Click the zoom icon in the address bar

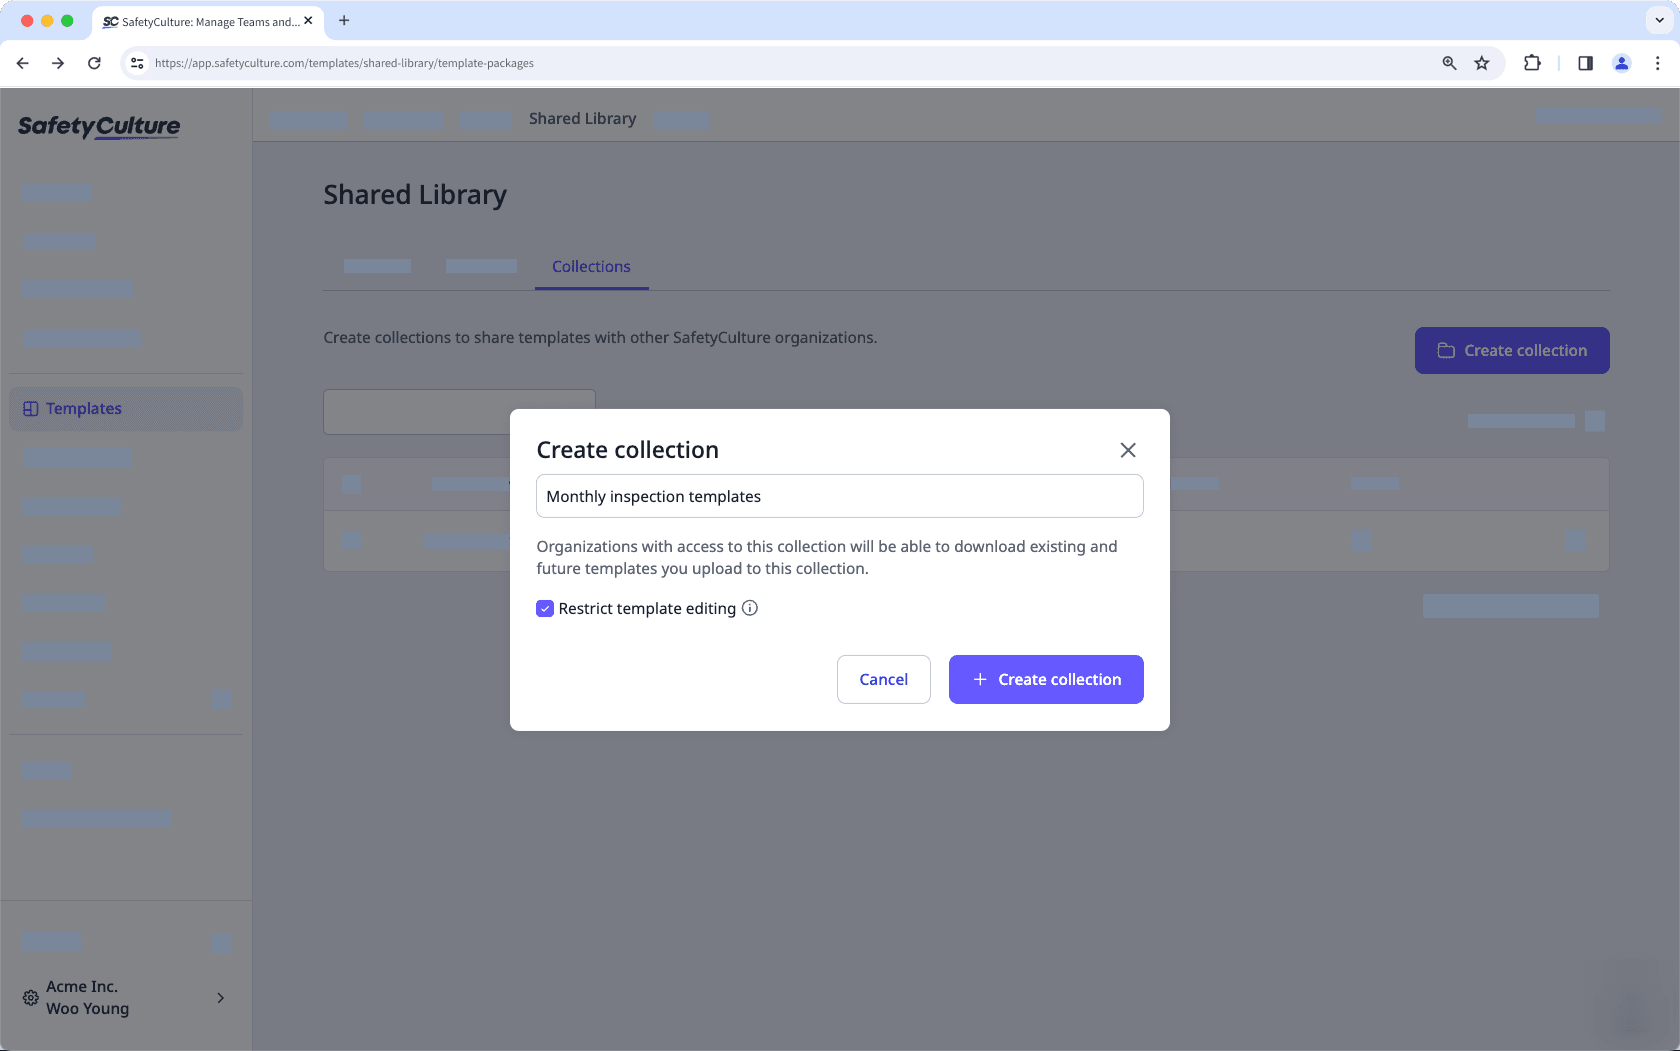point(1448,62)
